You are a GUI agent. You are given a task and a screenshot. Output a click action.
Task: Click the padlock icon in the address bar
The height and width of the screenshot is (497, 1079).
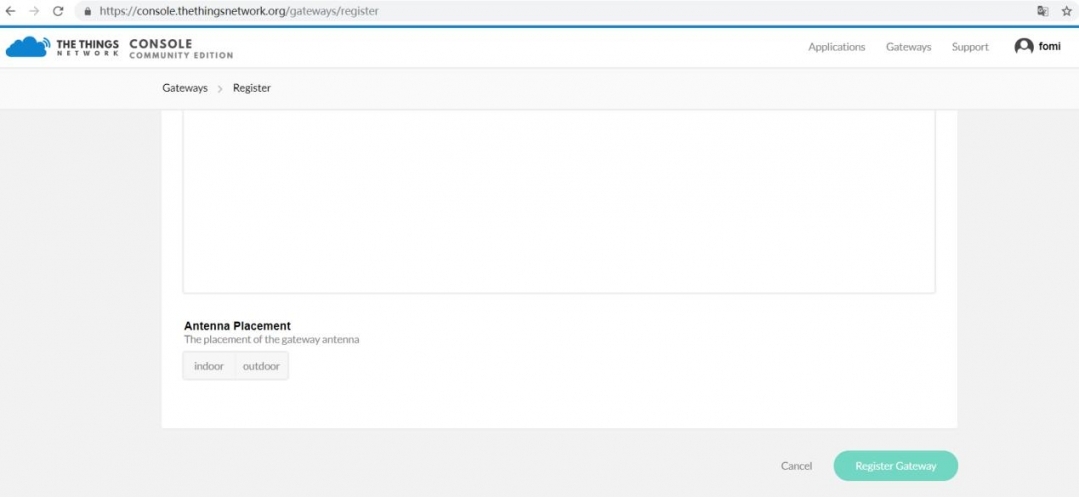(x=87, y=11)
